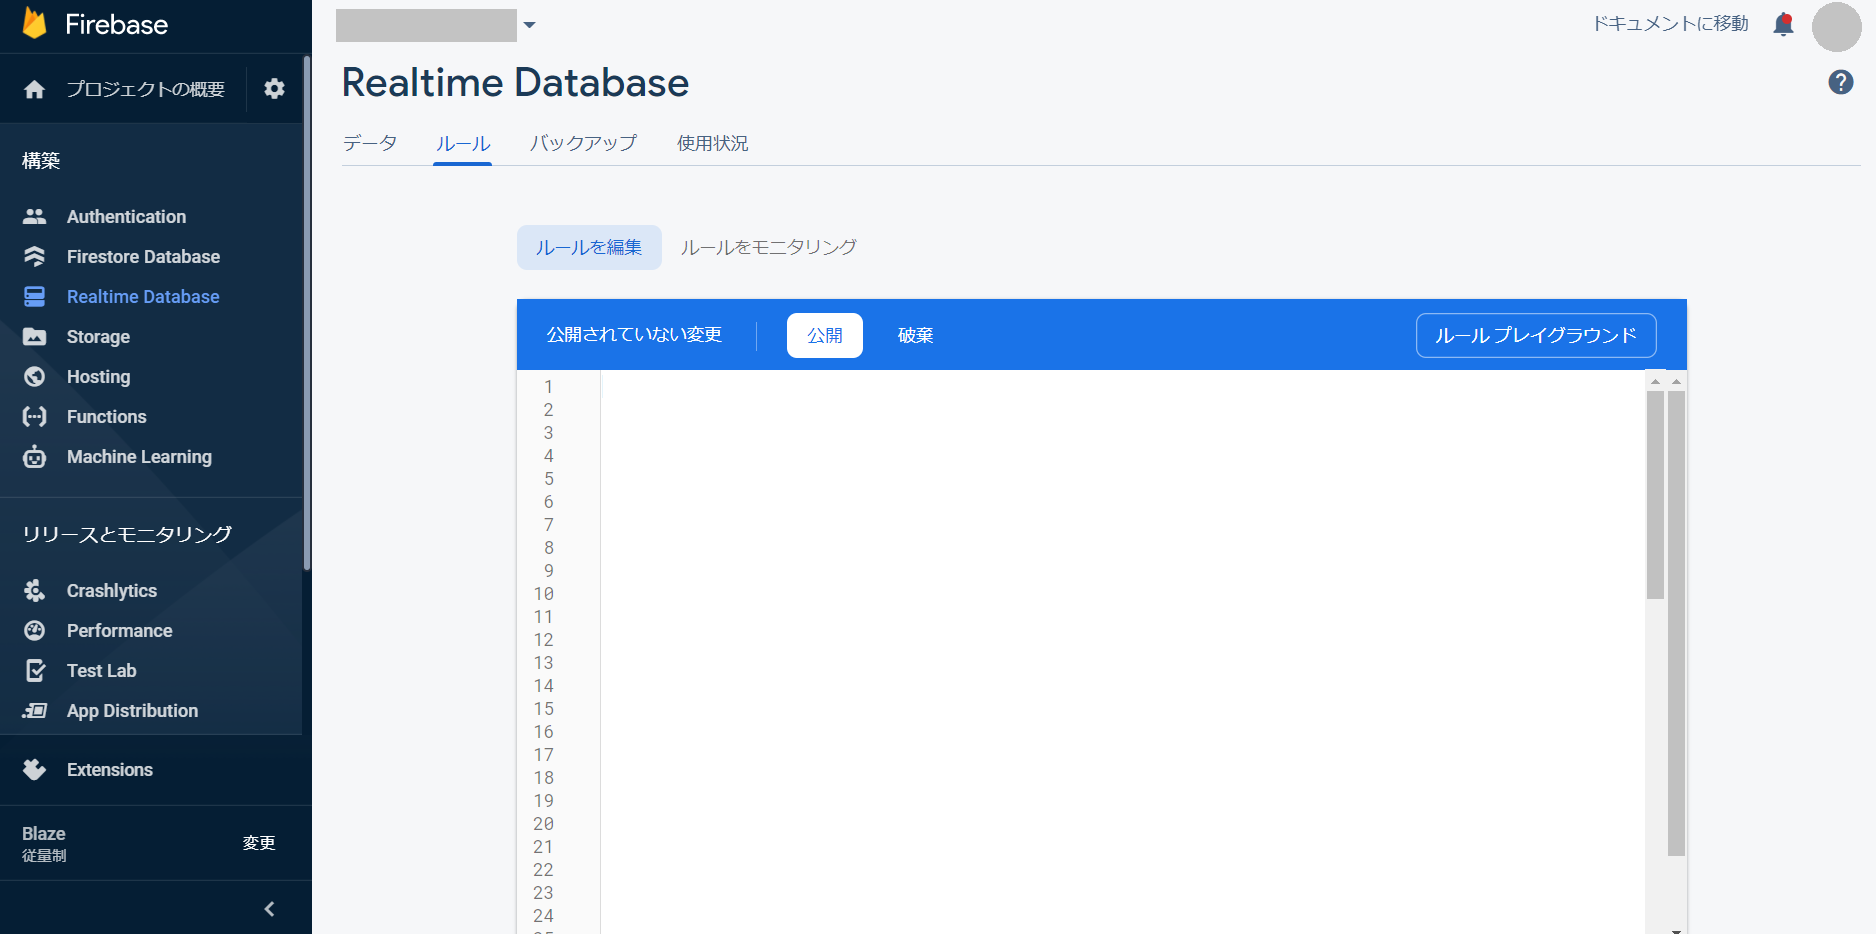
Task: Click the Crashlytics icon
Action: coord(35,590)
